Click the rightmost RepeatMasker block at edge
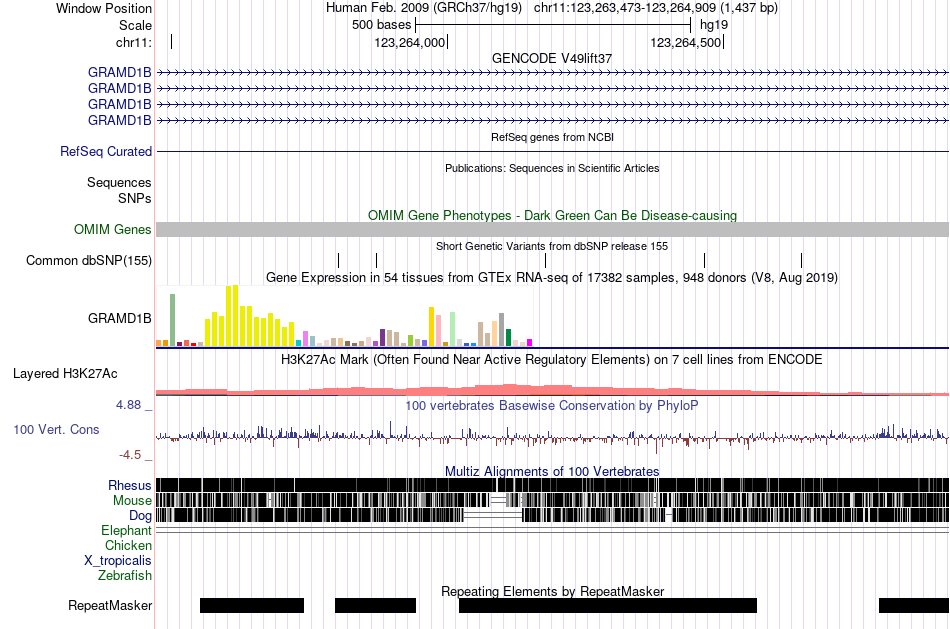The height and width of the screenshot is (629, 950). (914, 605)
